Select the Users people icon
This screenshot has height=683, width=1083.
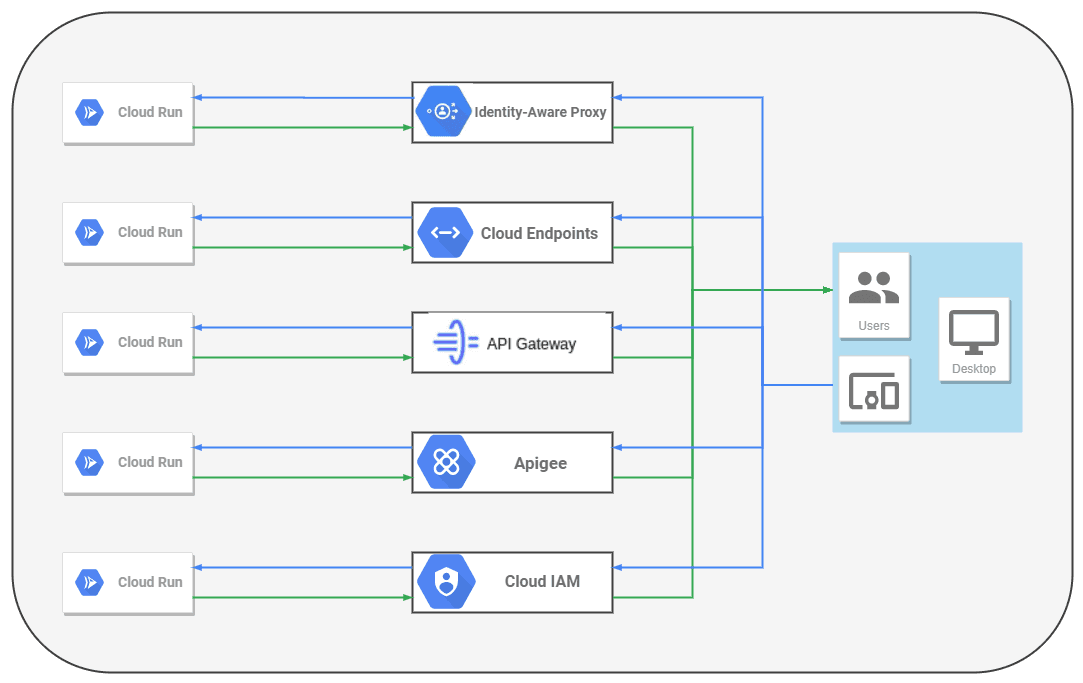click(x=873, y=286)
